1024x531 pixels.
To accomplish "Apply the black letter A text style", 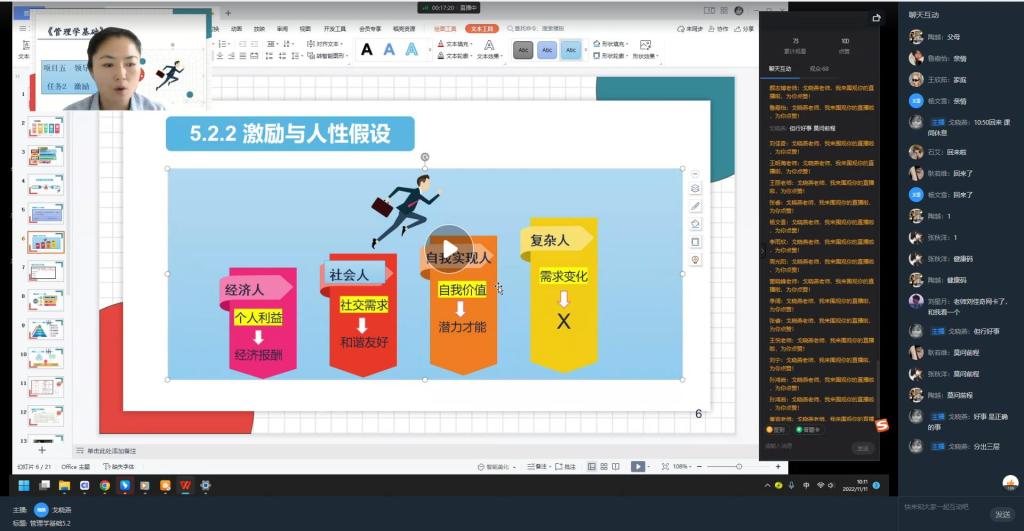I will coord(366,49).
